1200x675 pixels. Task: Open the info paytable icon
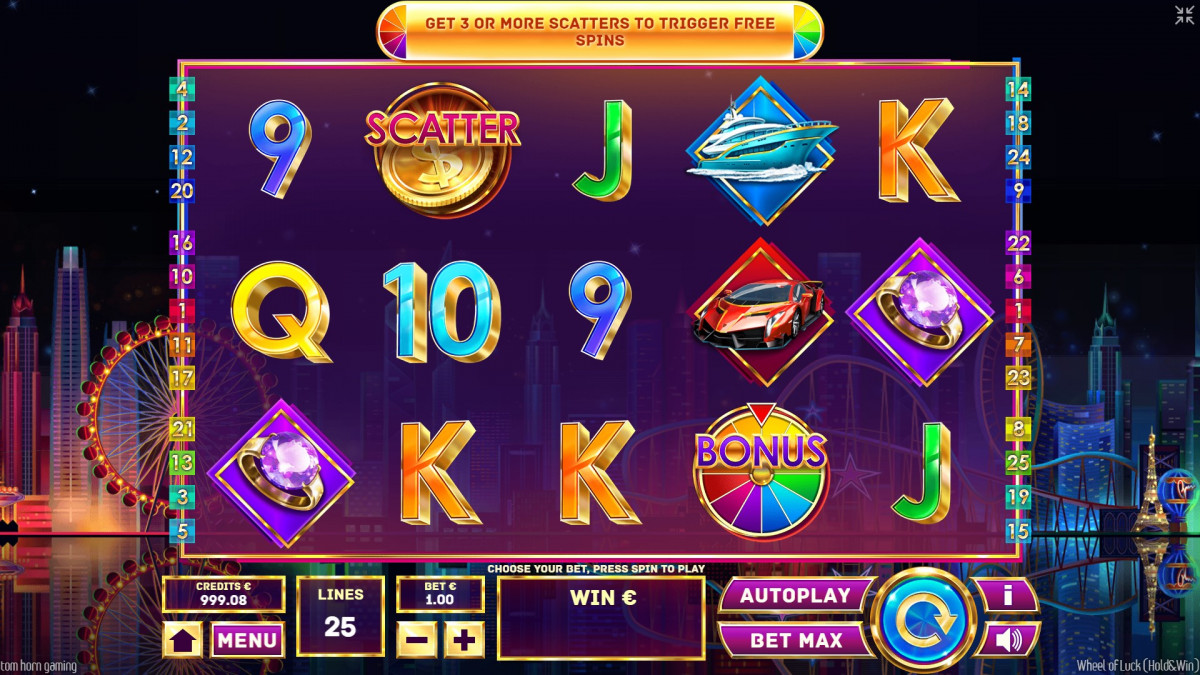coord(1007,595)
